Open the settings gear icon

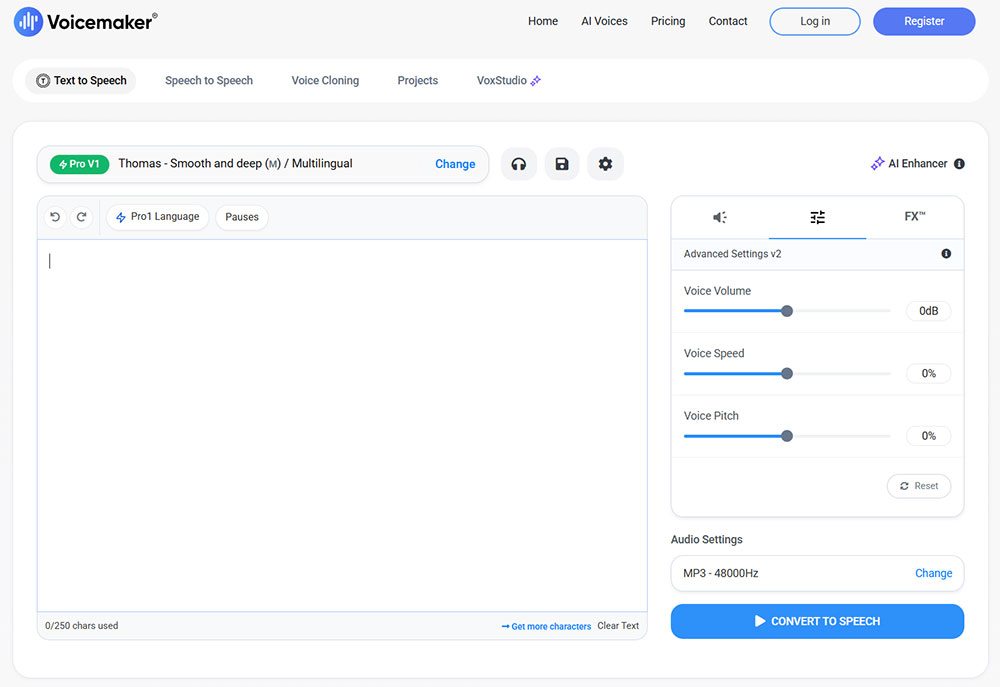(605, 164)
